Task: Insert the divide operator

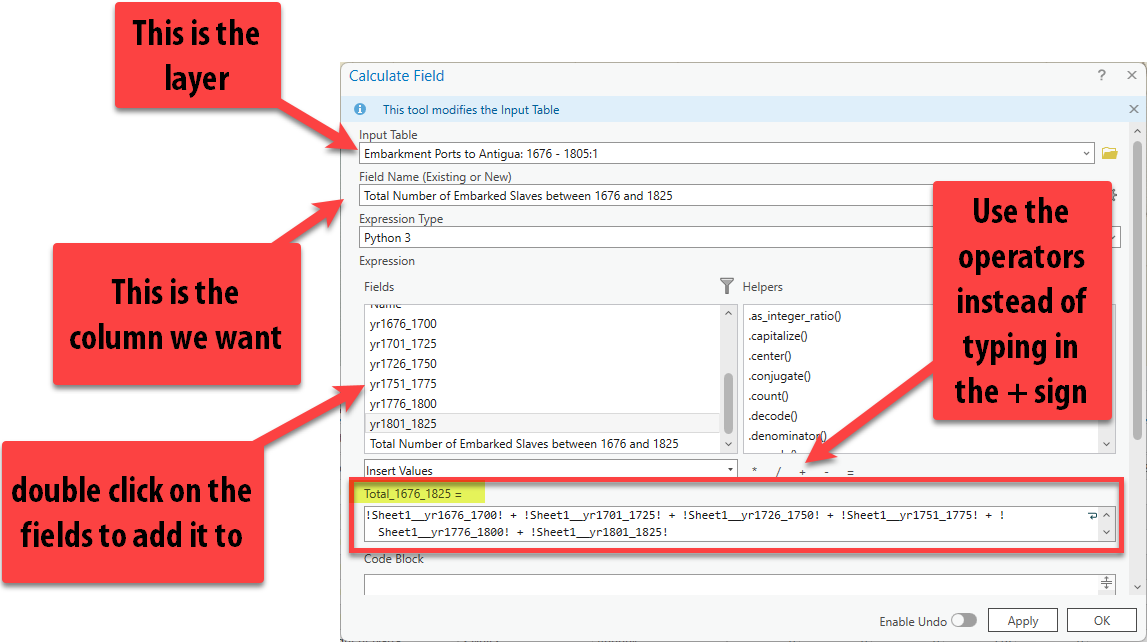Action: click(778, 472)
